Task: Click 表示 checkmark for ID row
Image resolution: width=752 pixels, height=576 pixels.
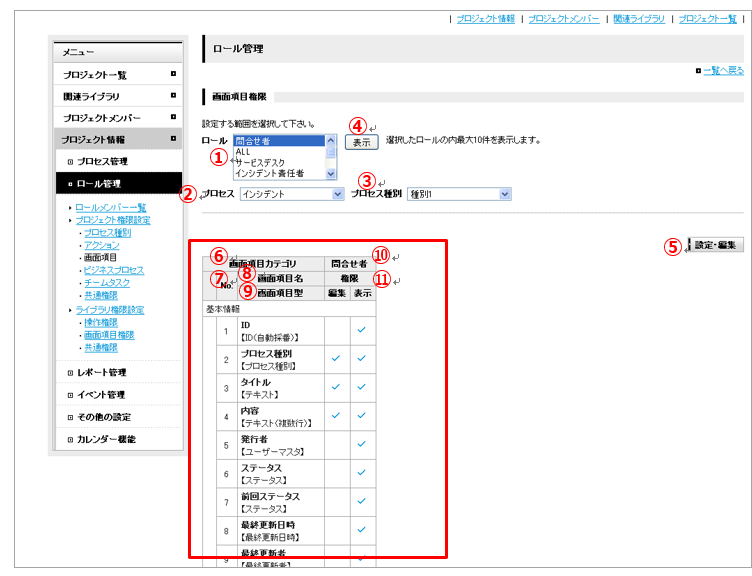Action: point(362,329)
